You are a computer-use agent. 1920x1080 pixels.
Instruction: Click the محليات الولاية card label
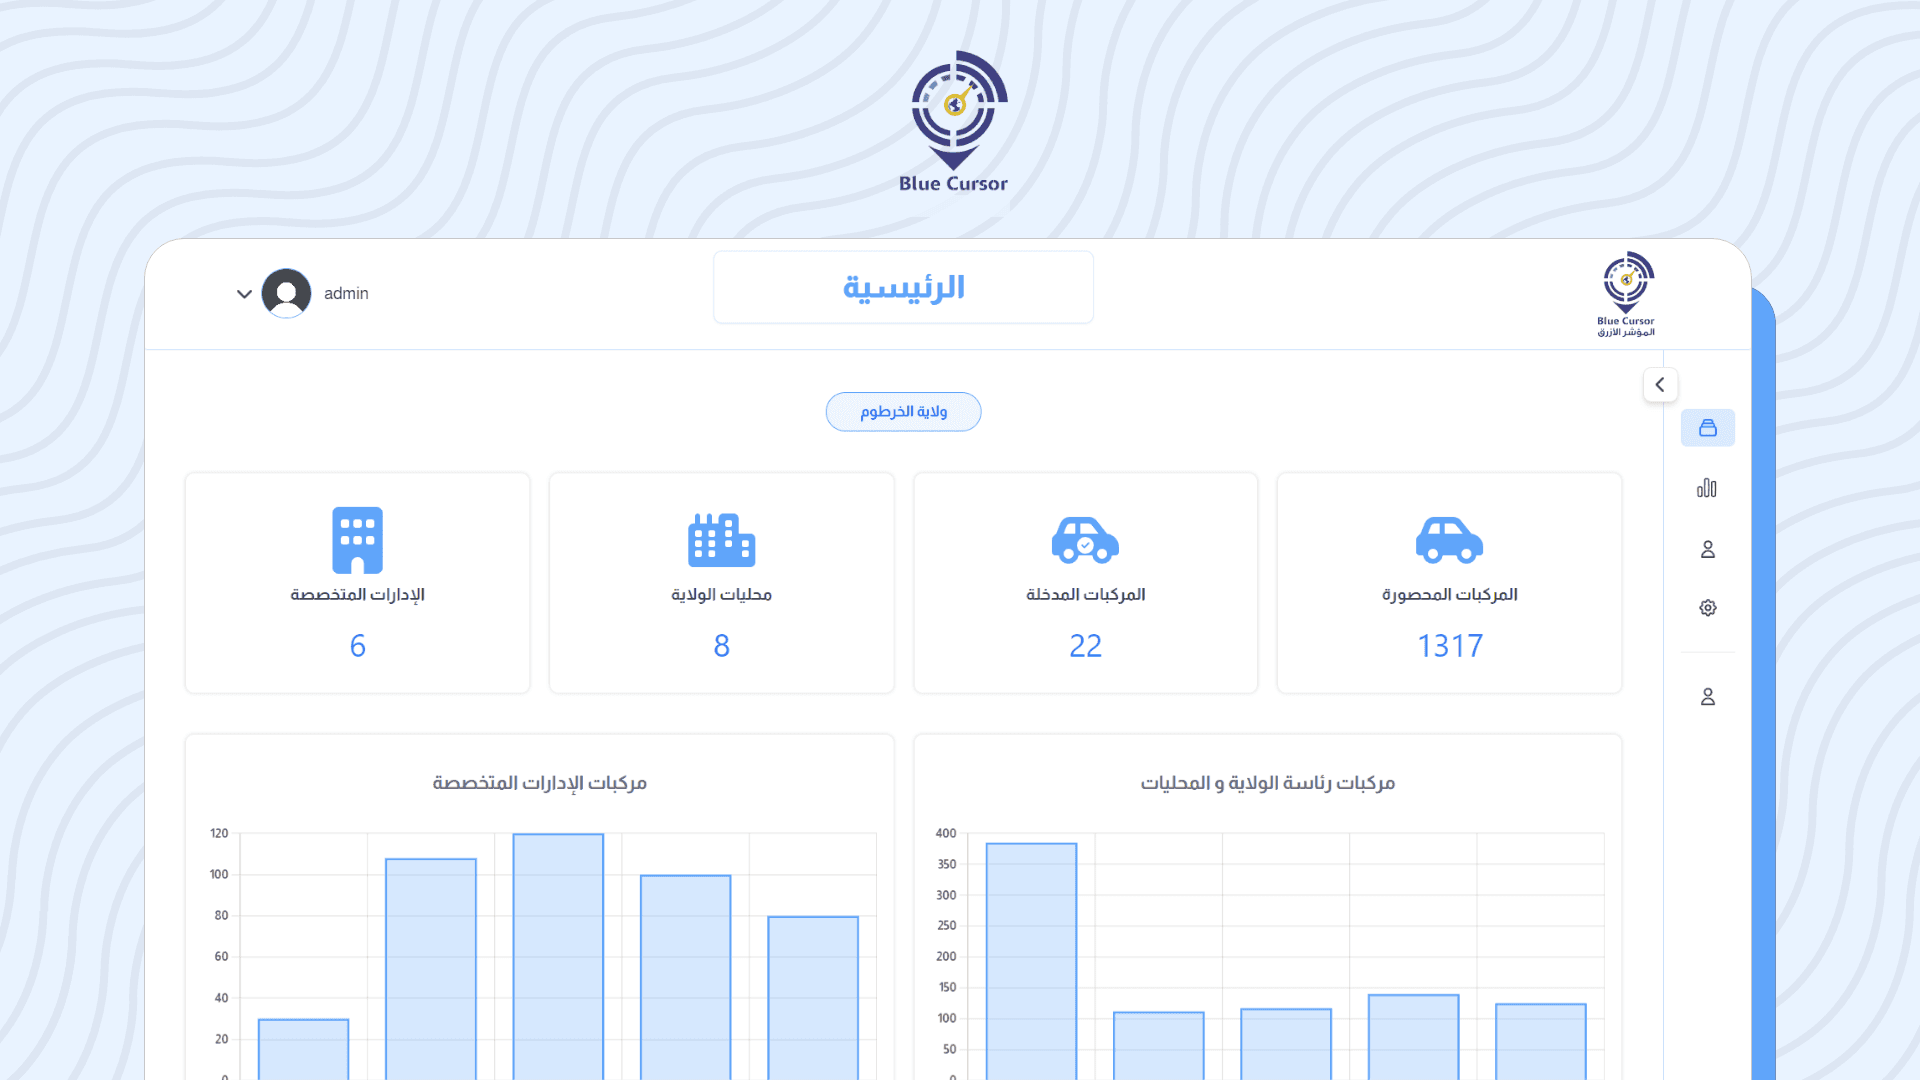tap(721, 595)
